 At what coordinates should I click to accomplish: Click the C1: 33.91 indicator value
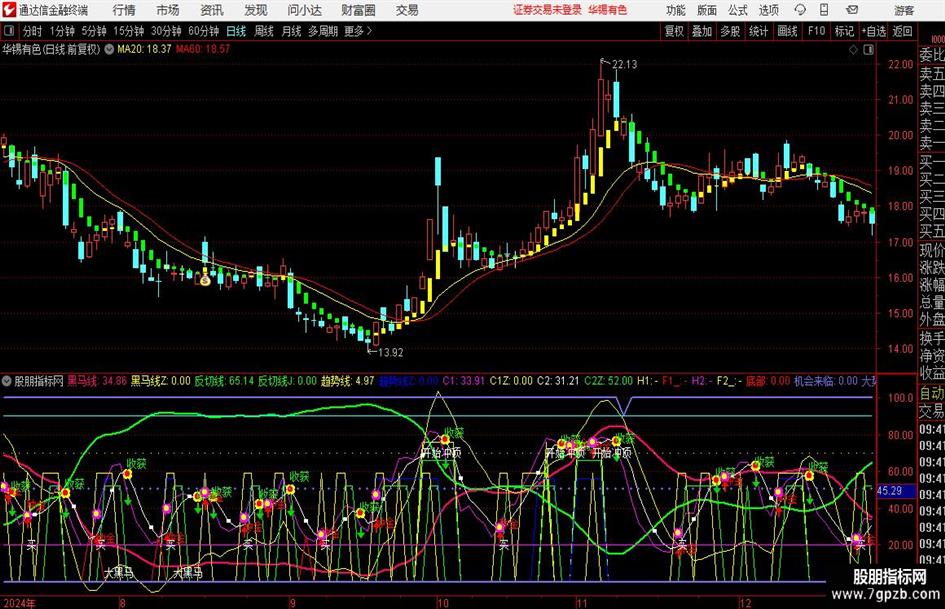463,381
